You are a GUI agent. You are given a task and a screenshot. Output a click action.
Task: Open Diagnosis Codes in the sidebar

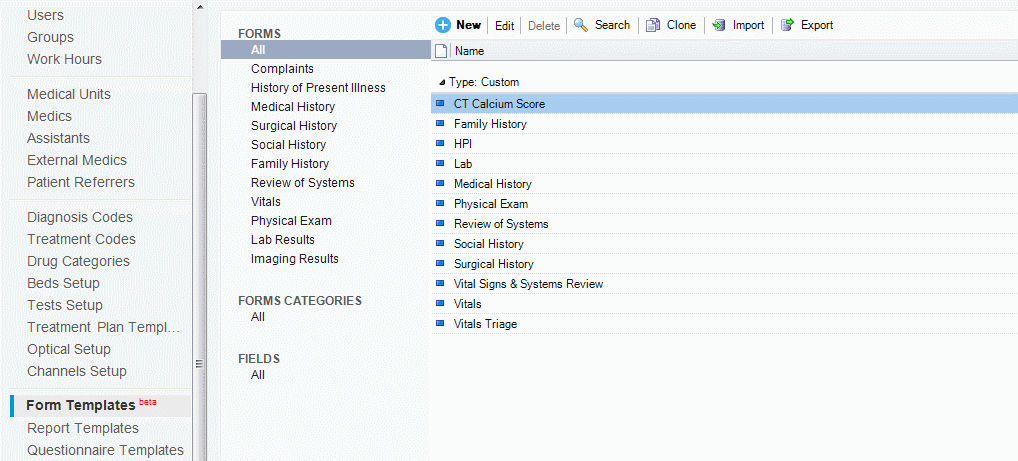(x=81, y=217)
